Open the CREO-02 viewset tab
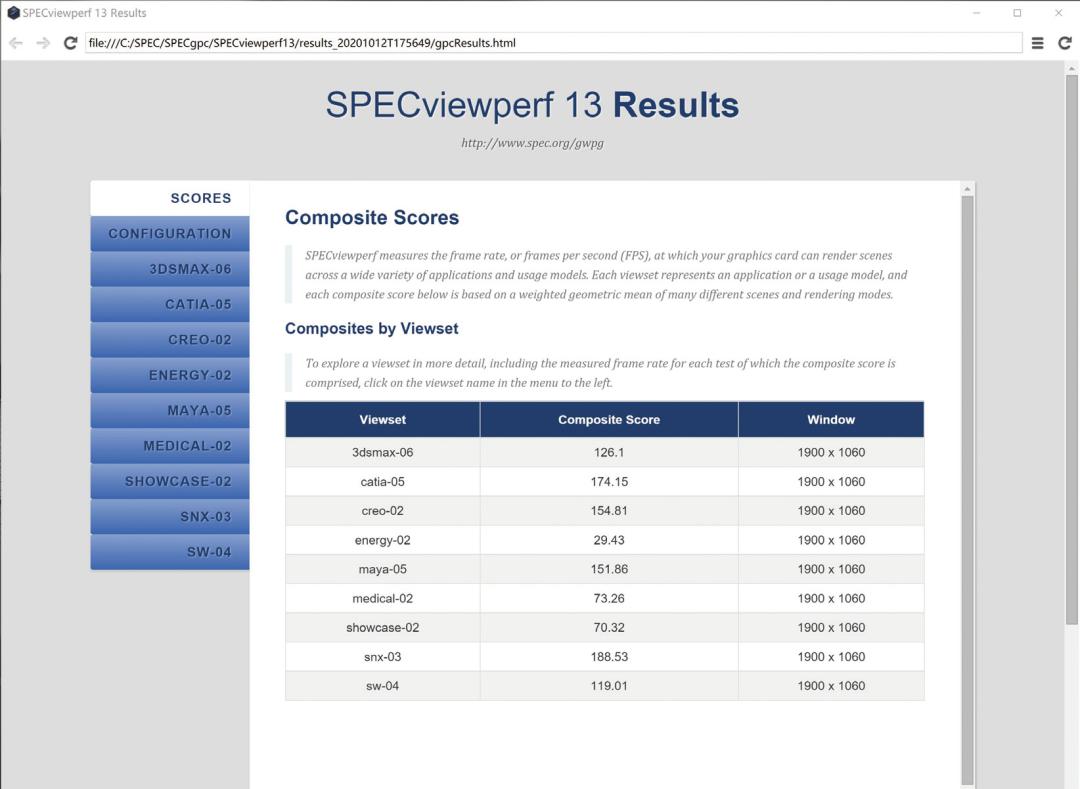This screenshot has width=1080, height=789. (x=170, y=339)
